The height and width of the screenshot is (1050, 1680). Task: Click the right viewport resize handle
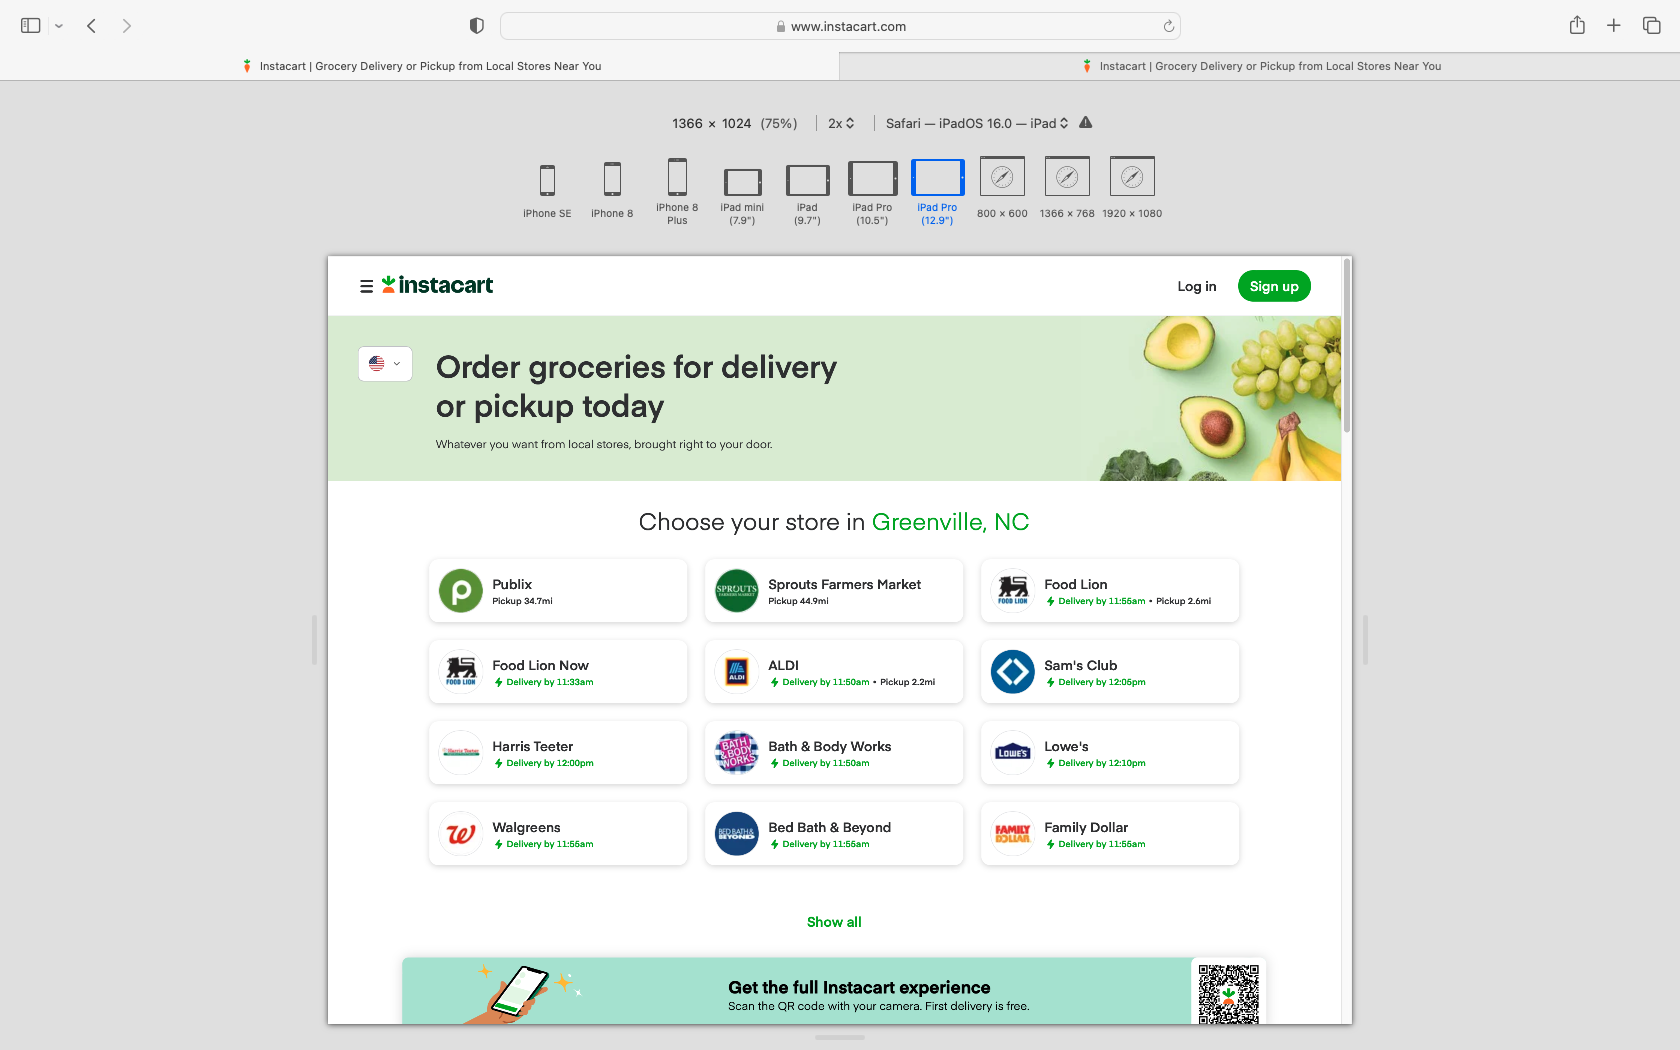click(1366, 640)
